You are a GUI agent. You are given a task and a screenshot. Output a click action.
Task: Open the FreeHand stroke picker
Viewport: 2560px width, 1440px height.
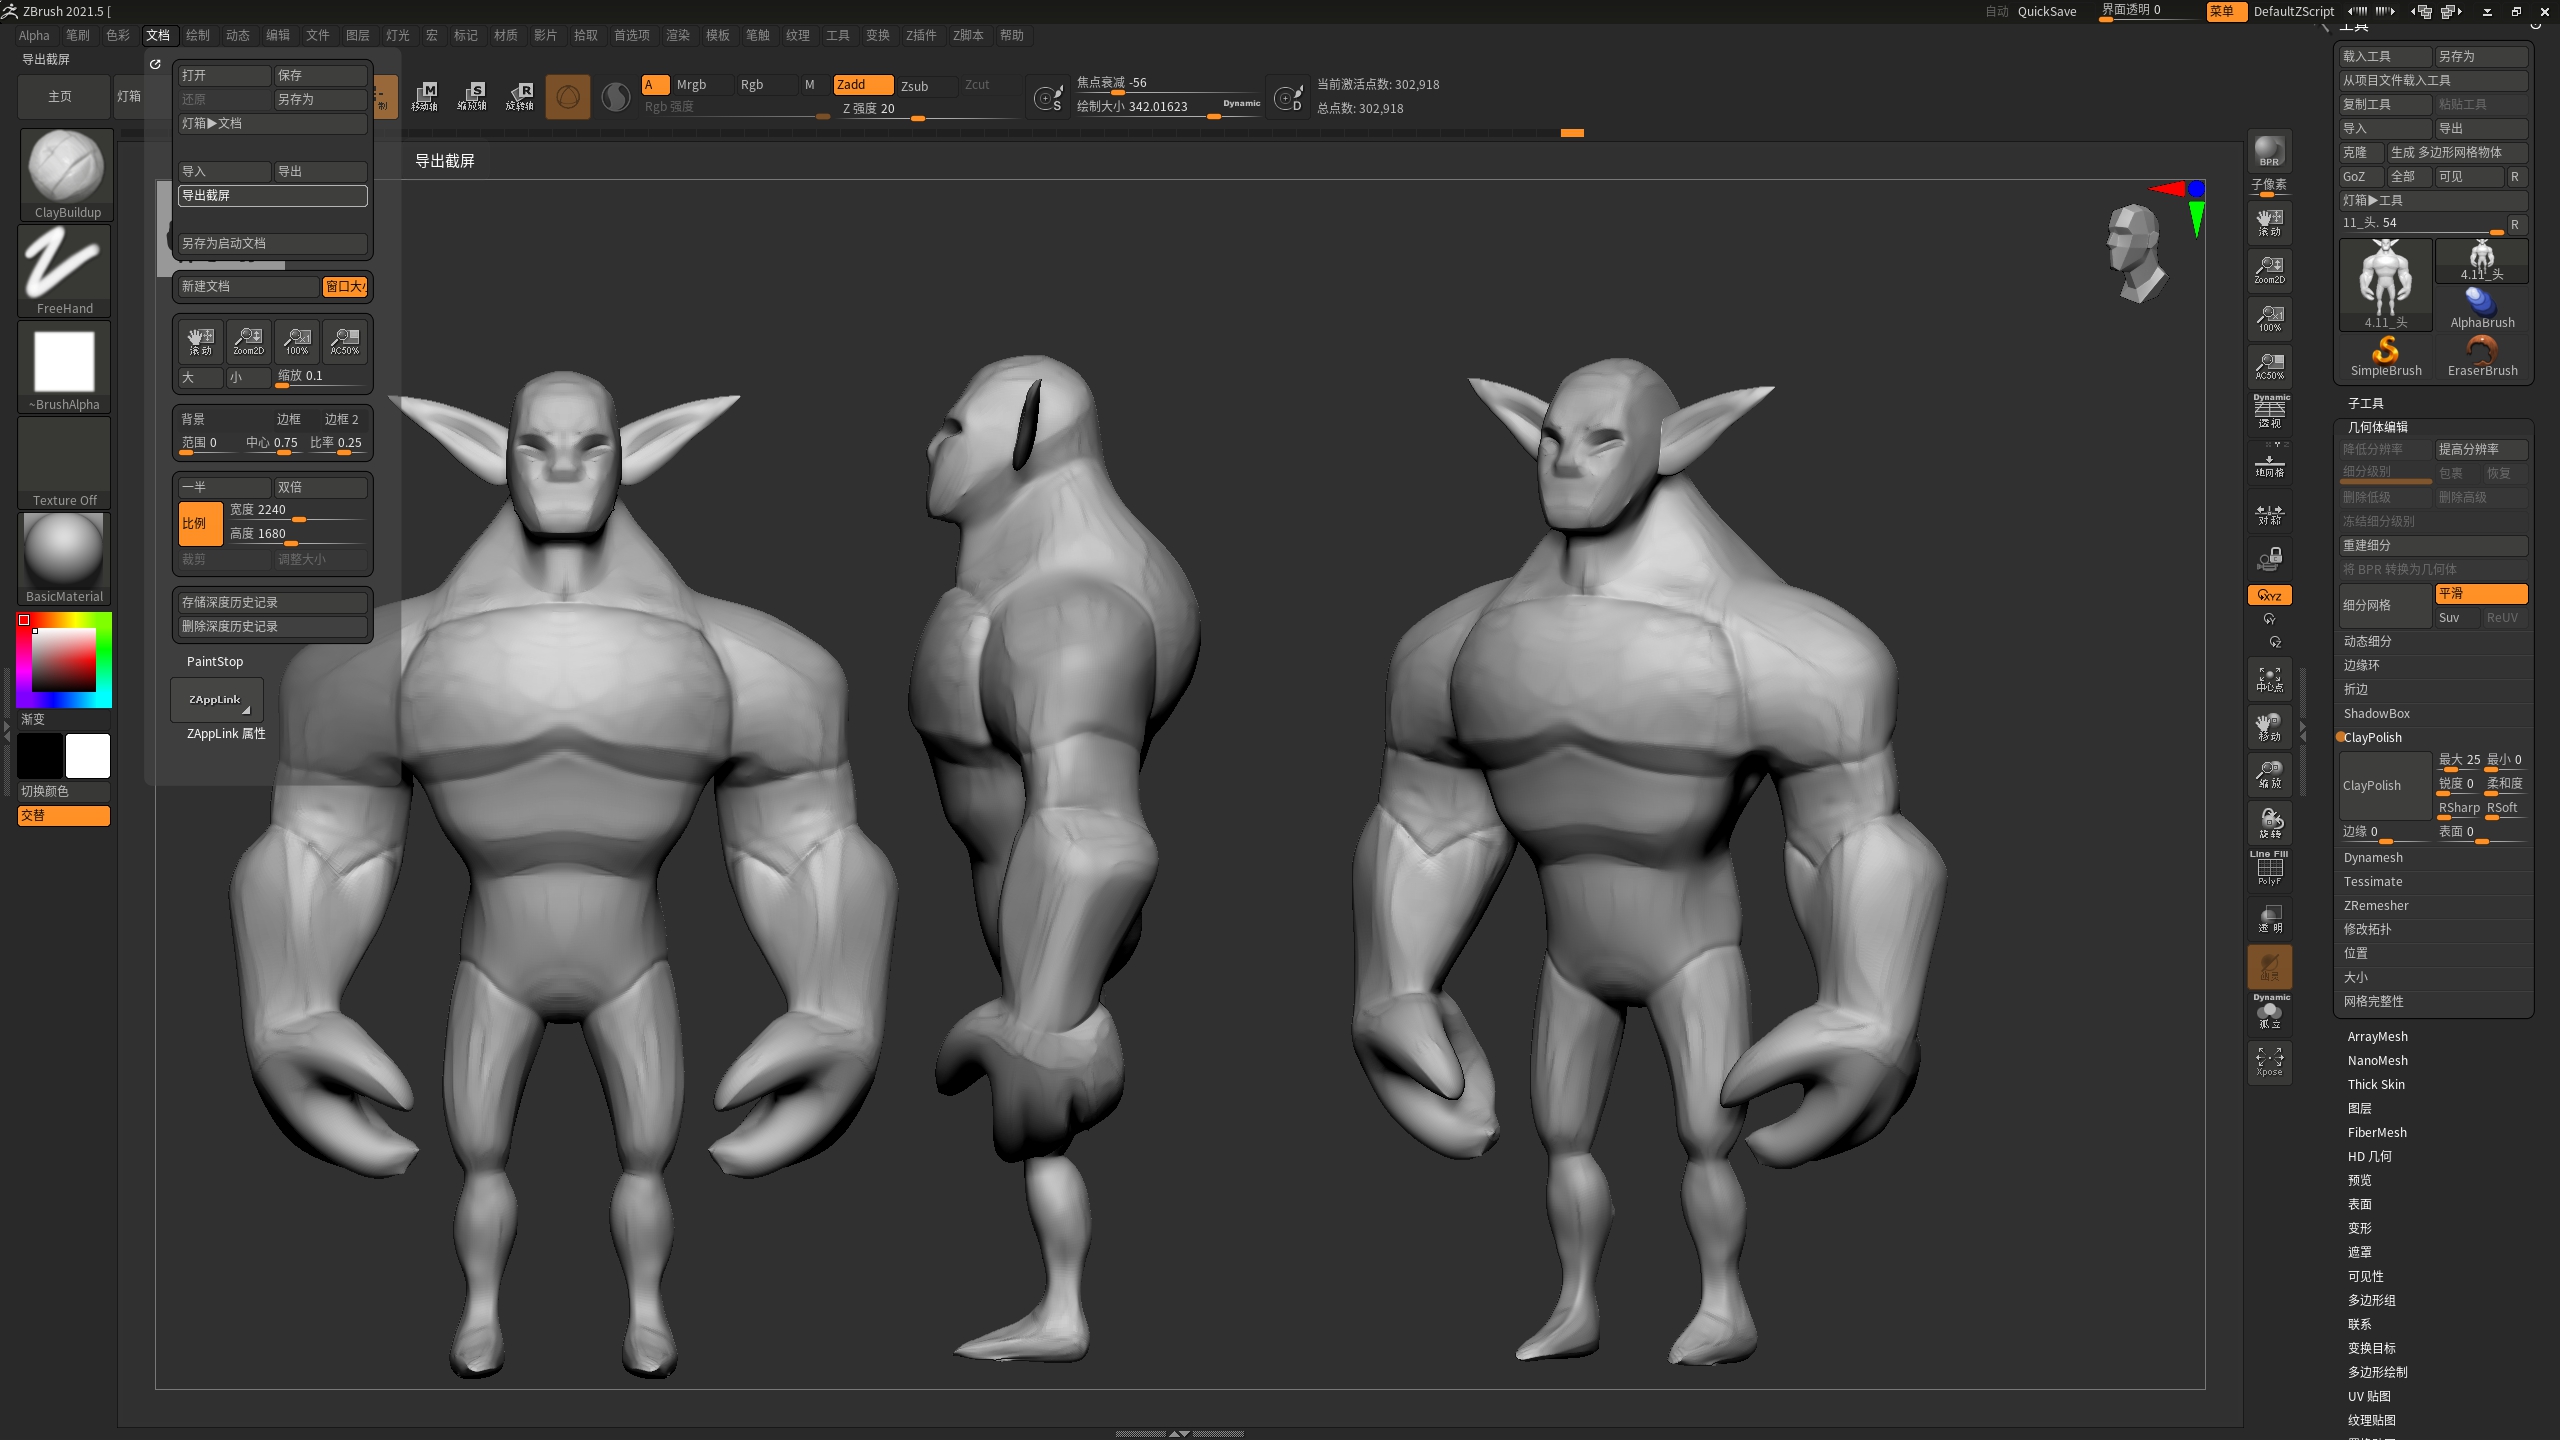(65, 270)
